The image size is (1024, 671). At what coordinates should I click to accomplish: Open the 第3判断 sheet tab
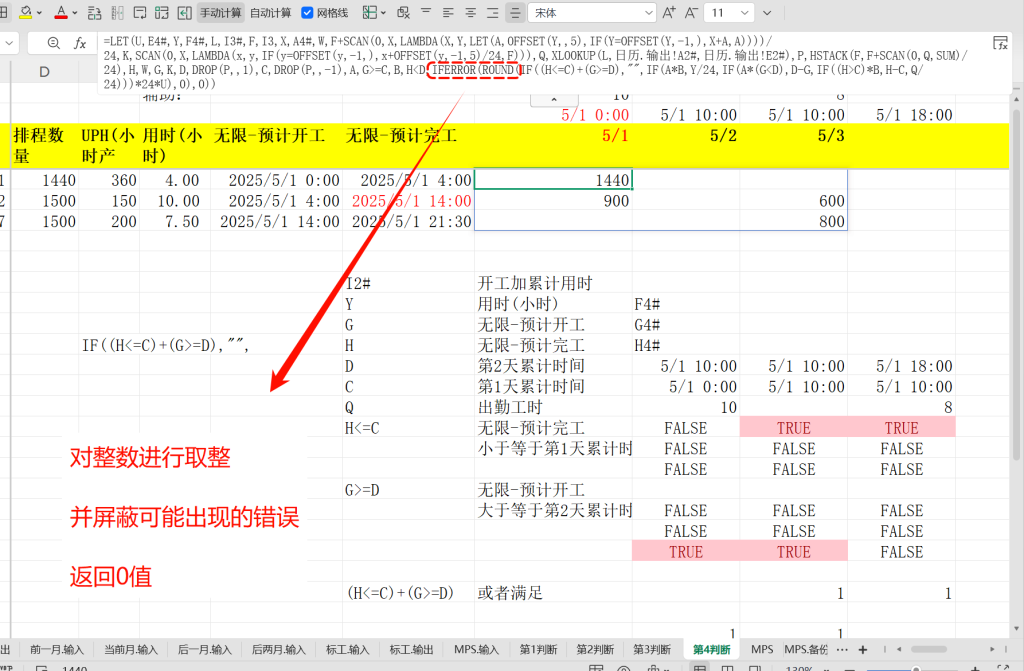pos(652,649)
